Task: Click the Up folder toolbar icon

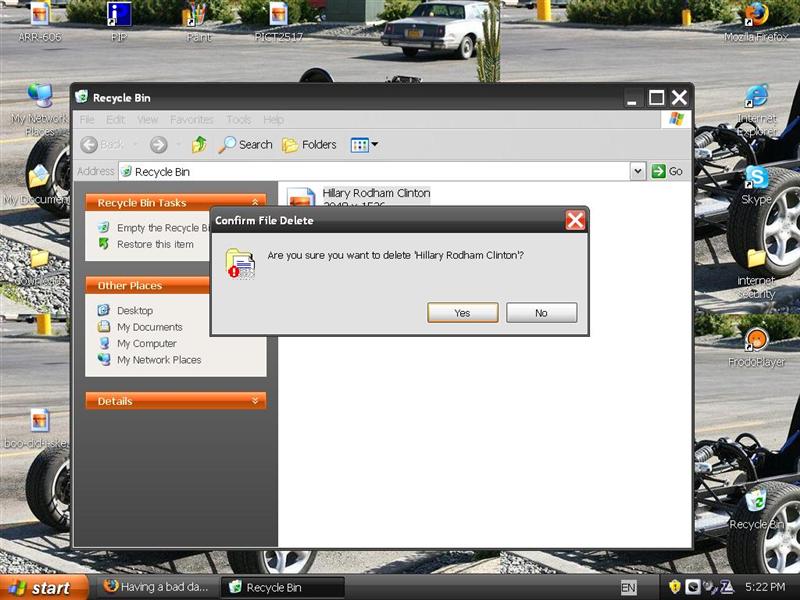Action: [x=199, y=145]
